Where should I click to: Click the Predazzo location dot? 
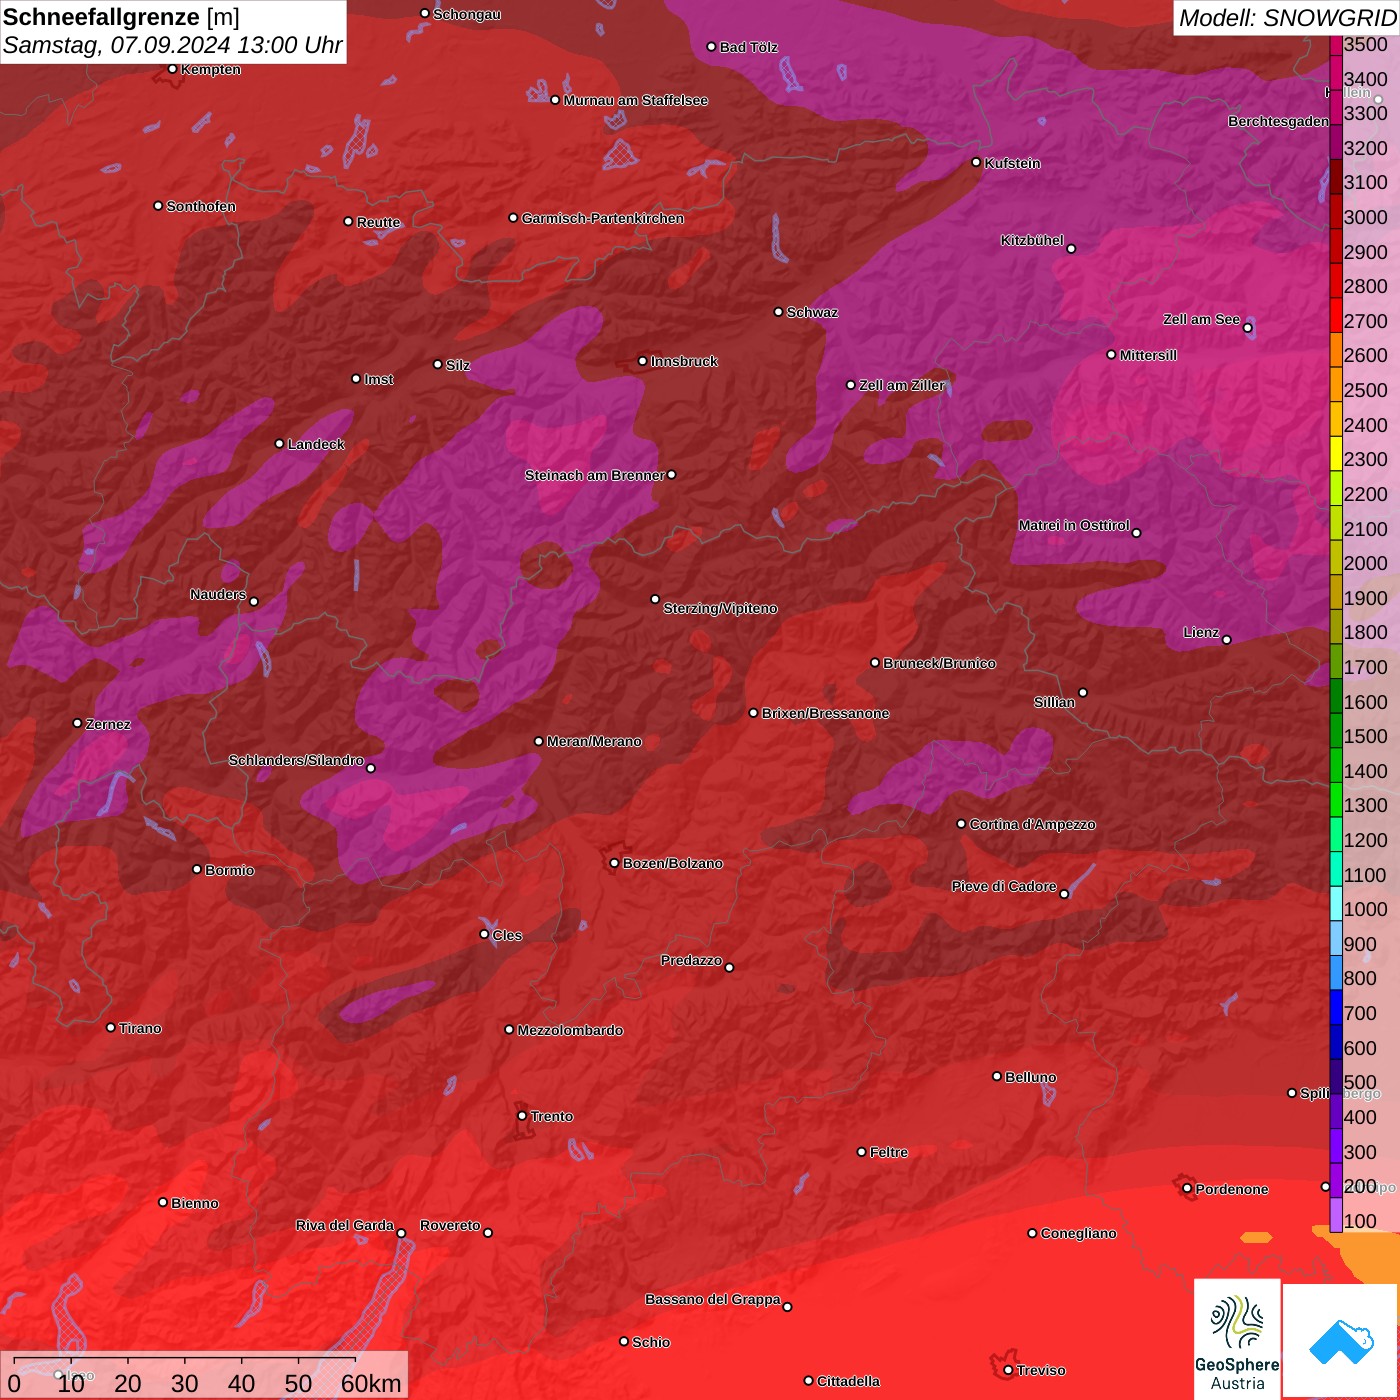tap(729, 967)
